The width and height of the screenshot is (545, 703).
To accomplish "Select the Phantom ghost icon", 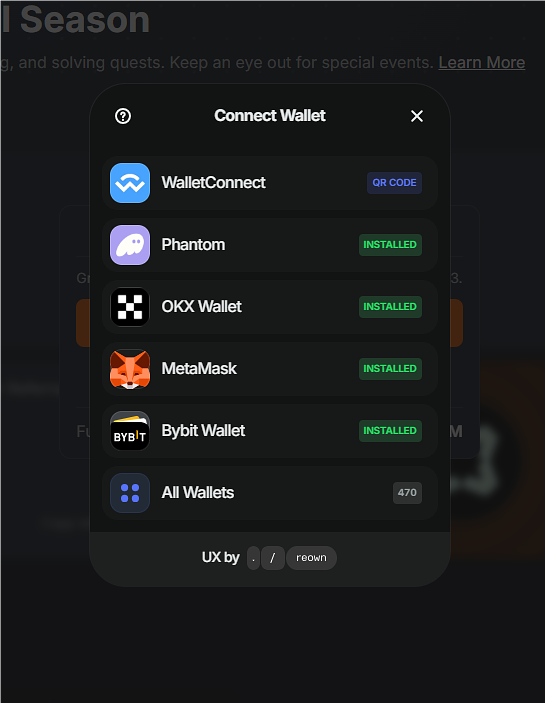I will click(130, 245).
